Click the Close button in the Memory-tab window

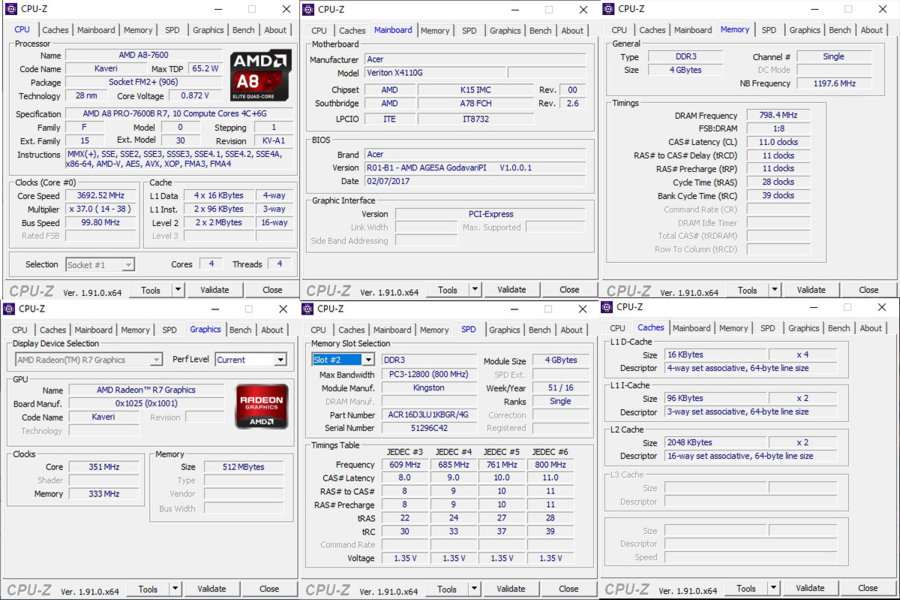pos(868,290)
